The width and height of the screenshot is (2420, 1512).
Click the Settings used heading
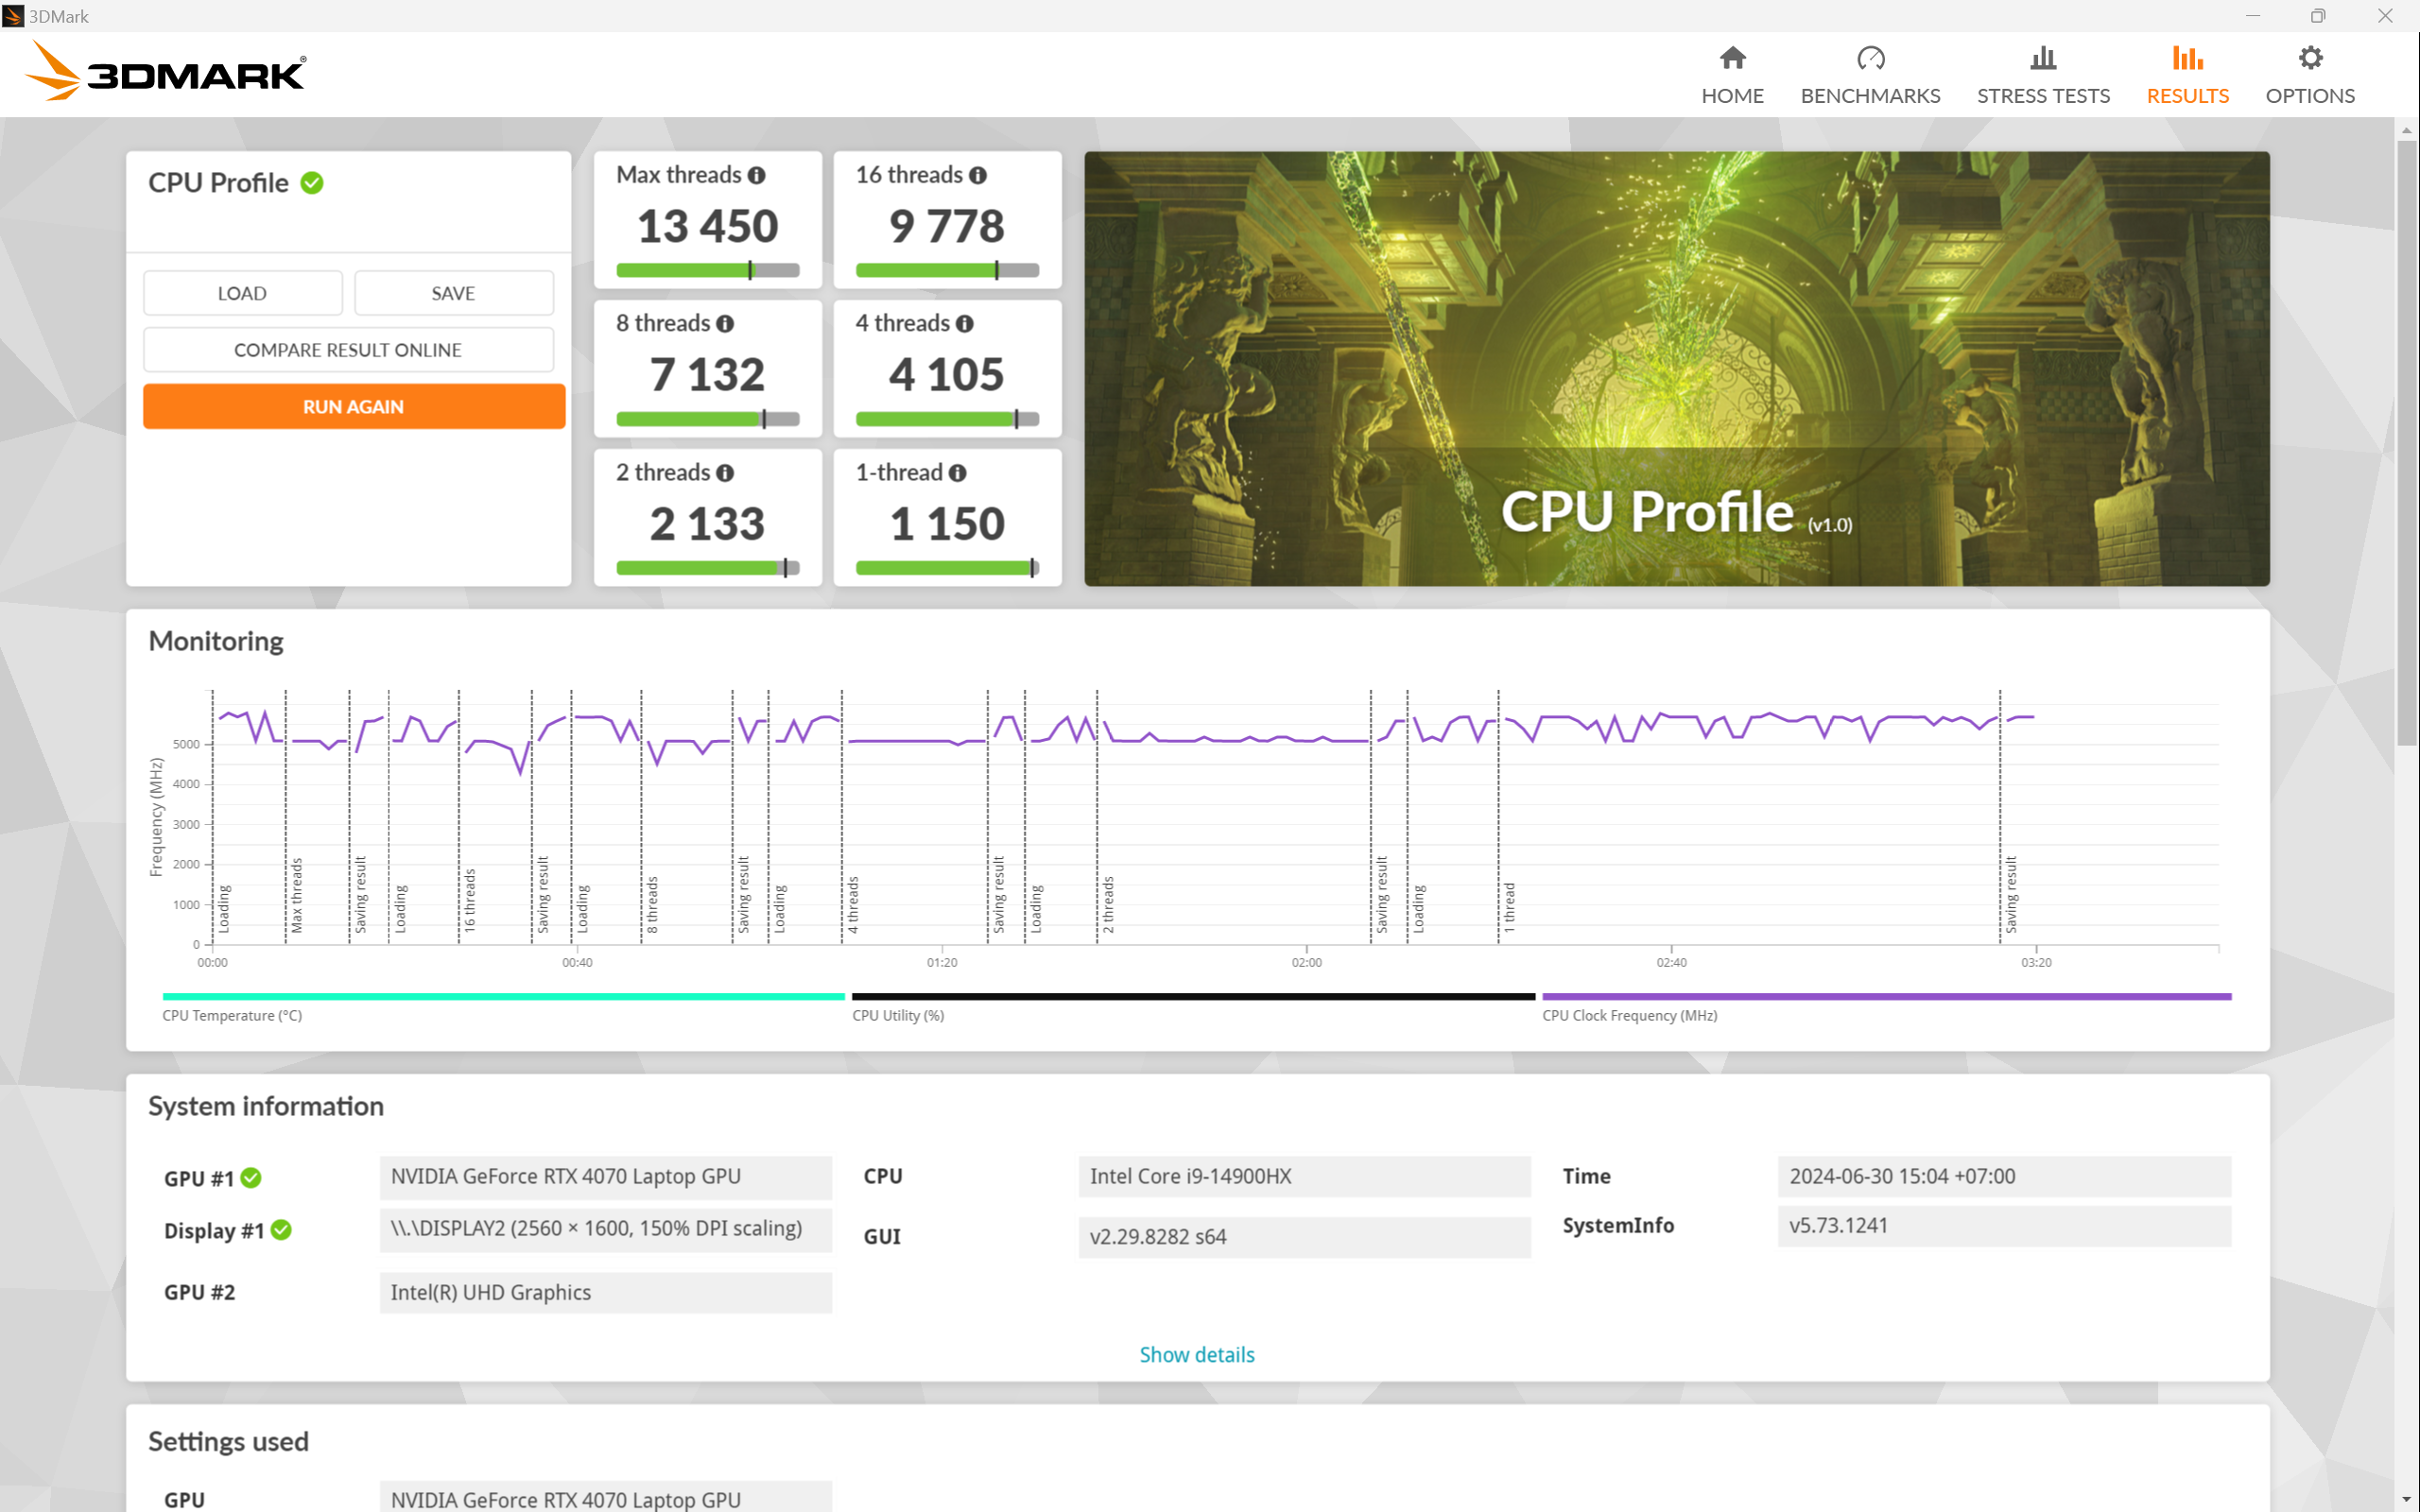tap(228, 1441)
